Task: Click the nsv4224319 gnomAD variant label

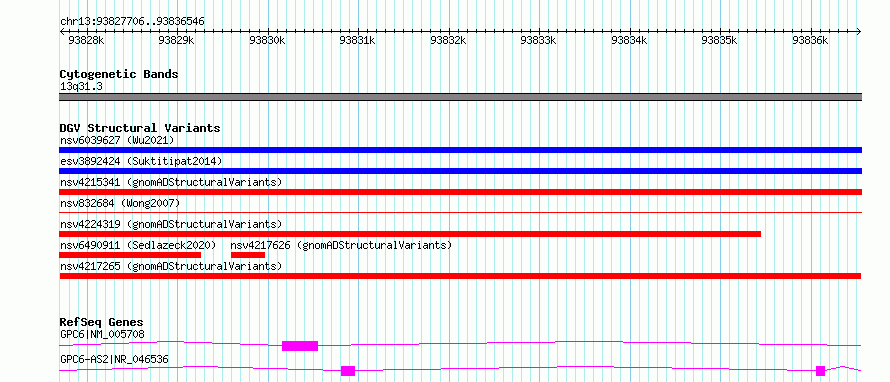Action: [x=171, y=224]
